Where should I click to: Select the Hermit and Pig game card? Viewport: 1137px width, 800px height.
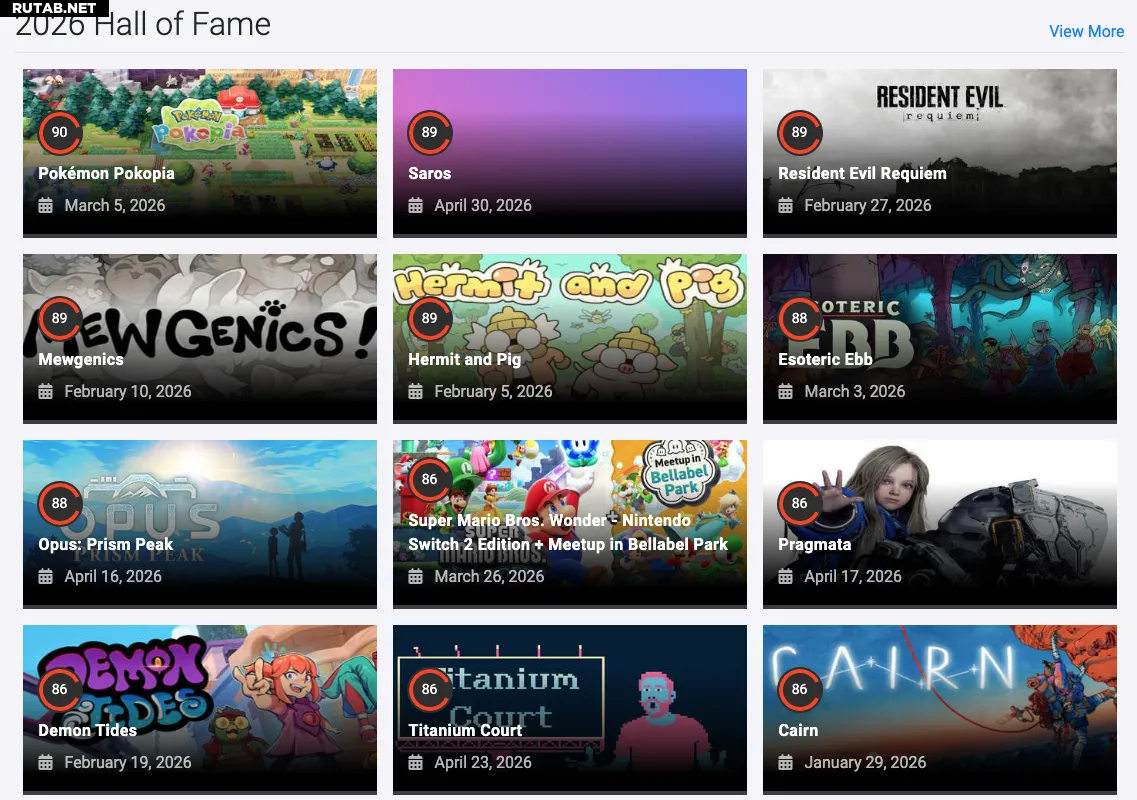(x=569, y=338)
